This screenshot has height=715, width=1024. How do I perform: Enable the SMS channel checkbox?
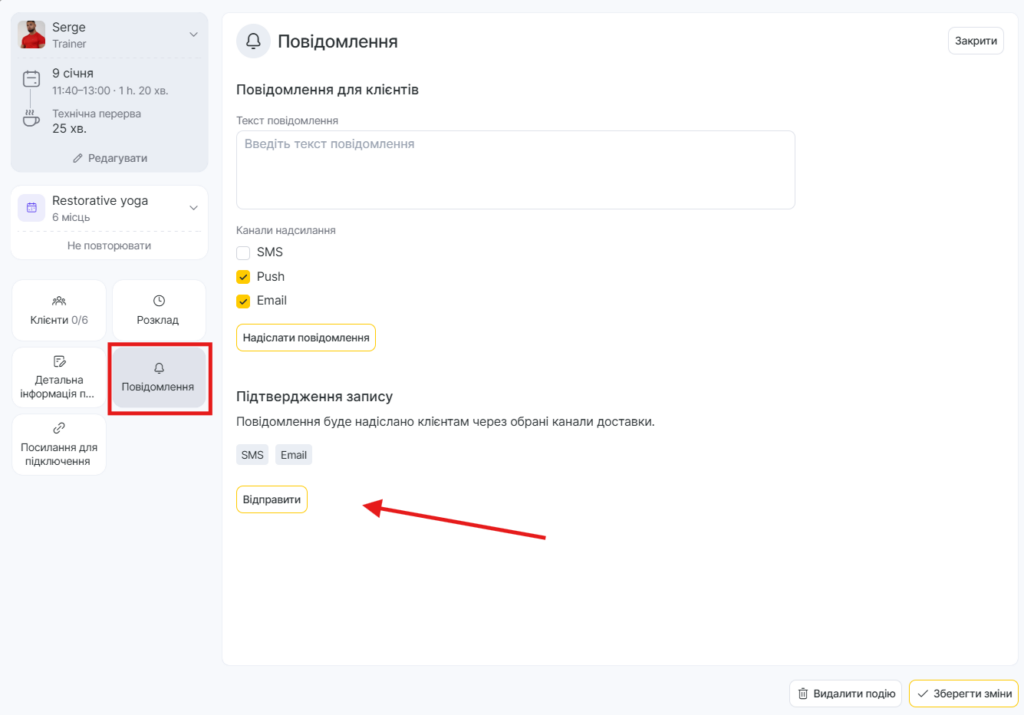pyautogui.click(x=243, y=253)
